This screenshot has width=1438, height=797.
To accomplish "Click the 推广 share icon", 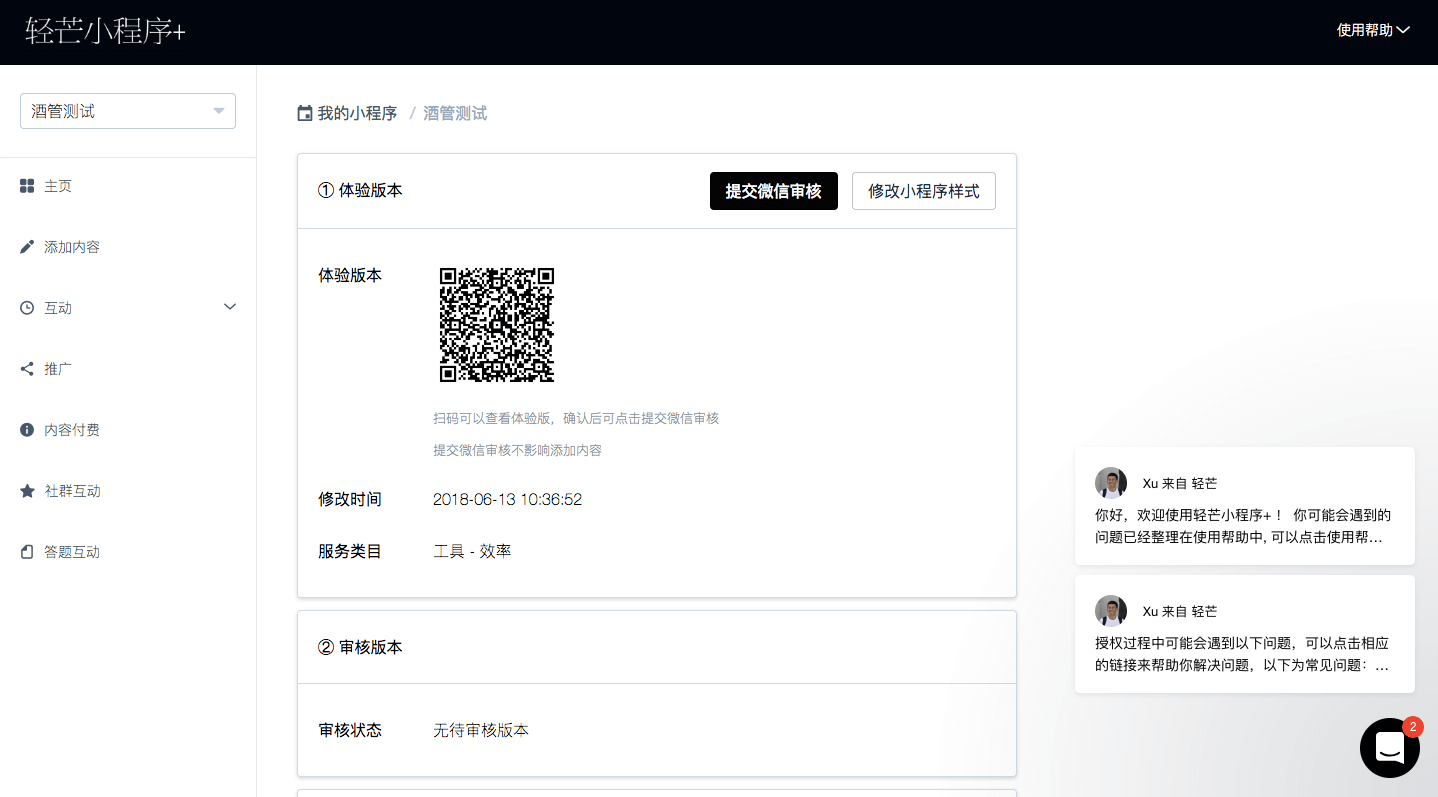I will 27,369.
